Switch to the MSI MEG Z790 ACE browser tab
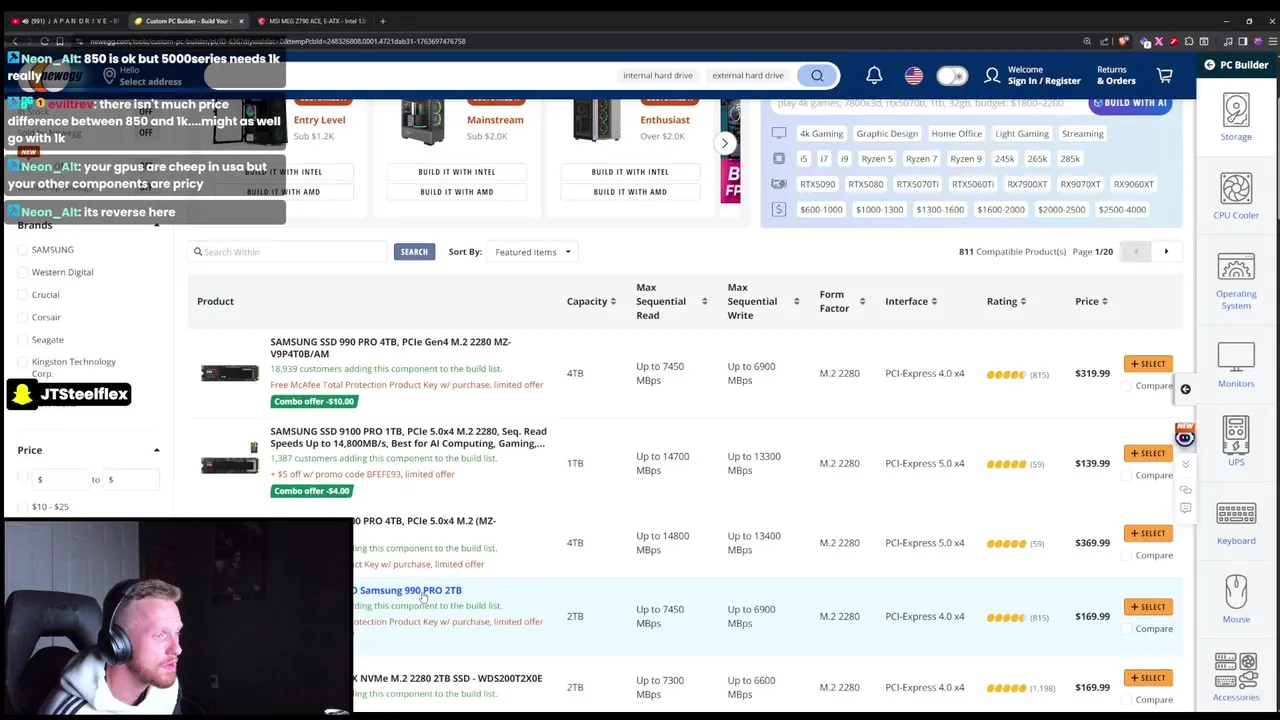1280x720 pixels. (312, 21)
